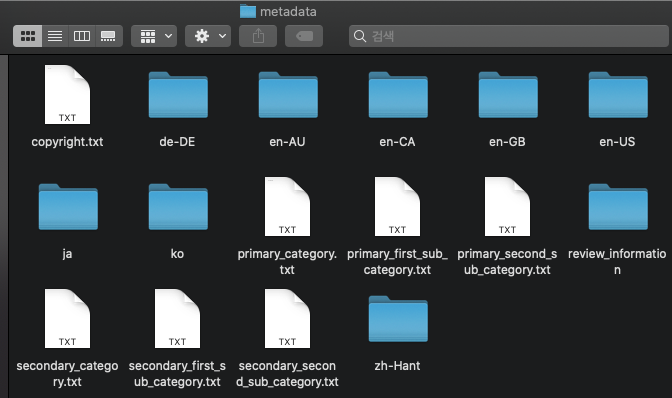Click the primary_second_sub_category.txt name label
Image resolution: width=672 pixels, height=398 pixels.
[x=507, y=262]
